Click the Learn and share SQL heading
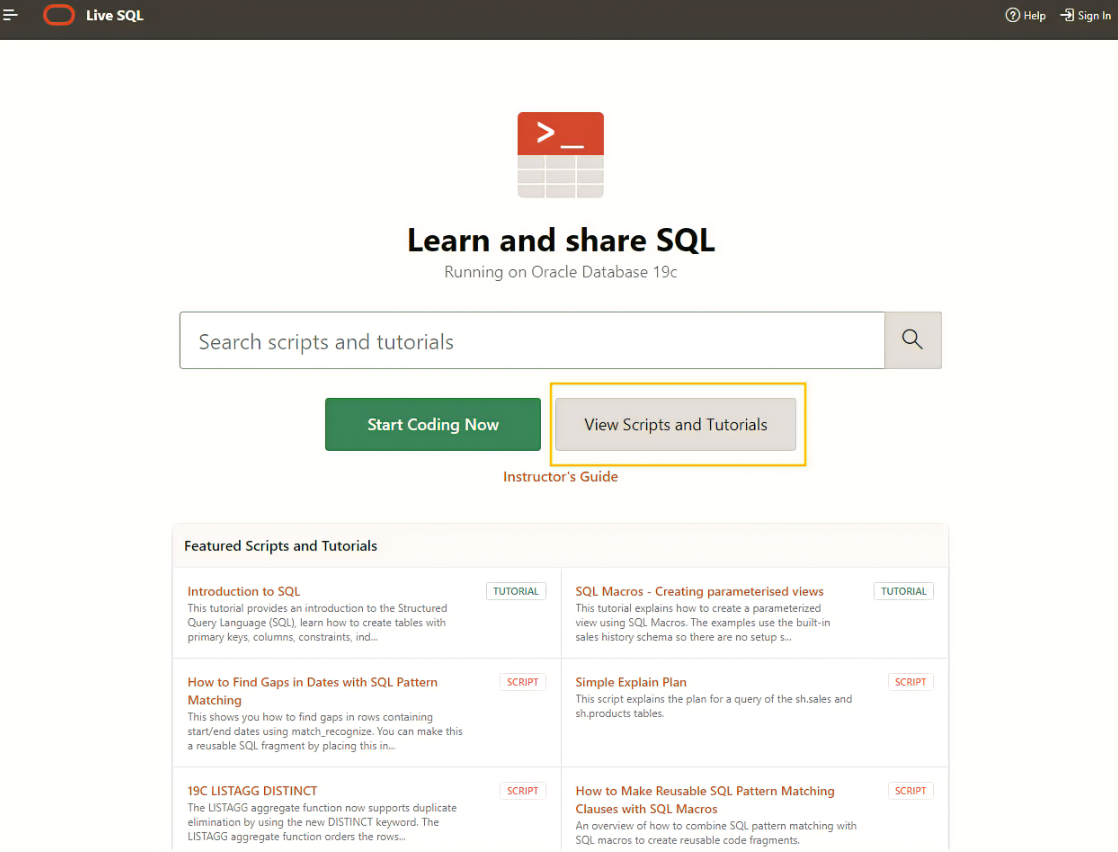This screenshot has height=852, width=1118. click(560, 240)
